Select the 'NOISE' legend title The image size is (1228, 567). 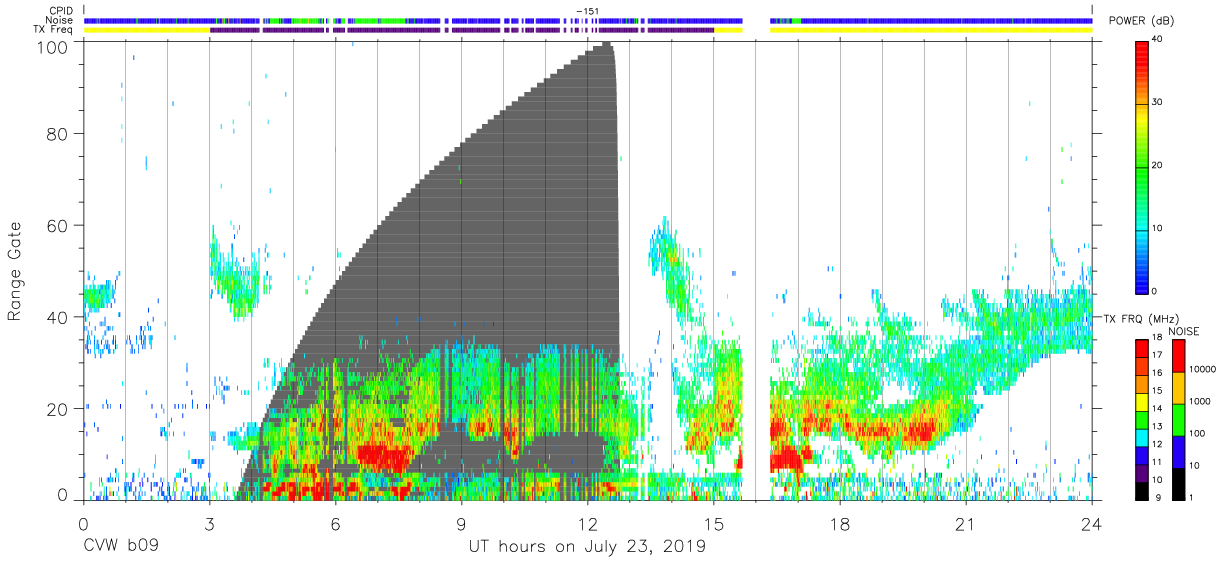[x=1183, y=331]
